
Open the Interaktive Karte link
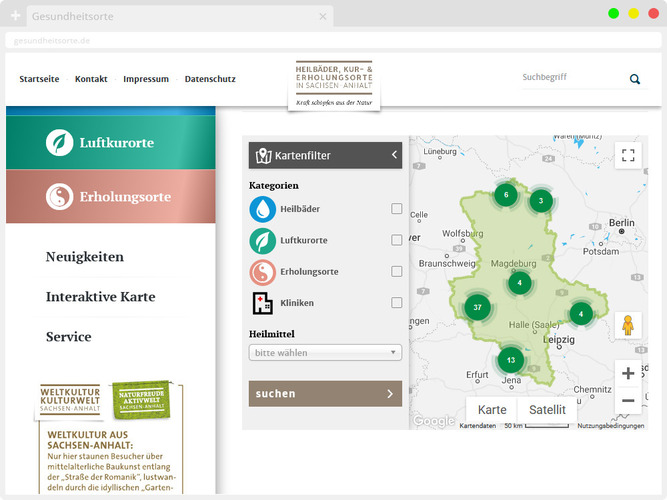click(100, 297)
